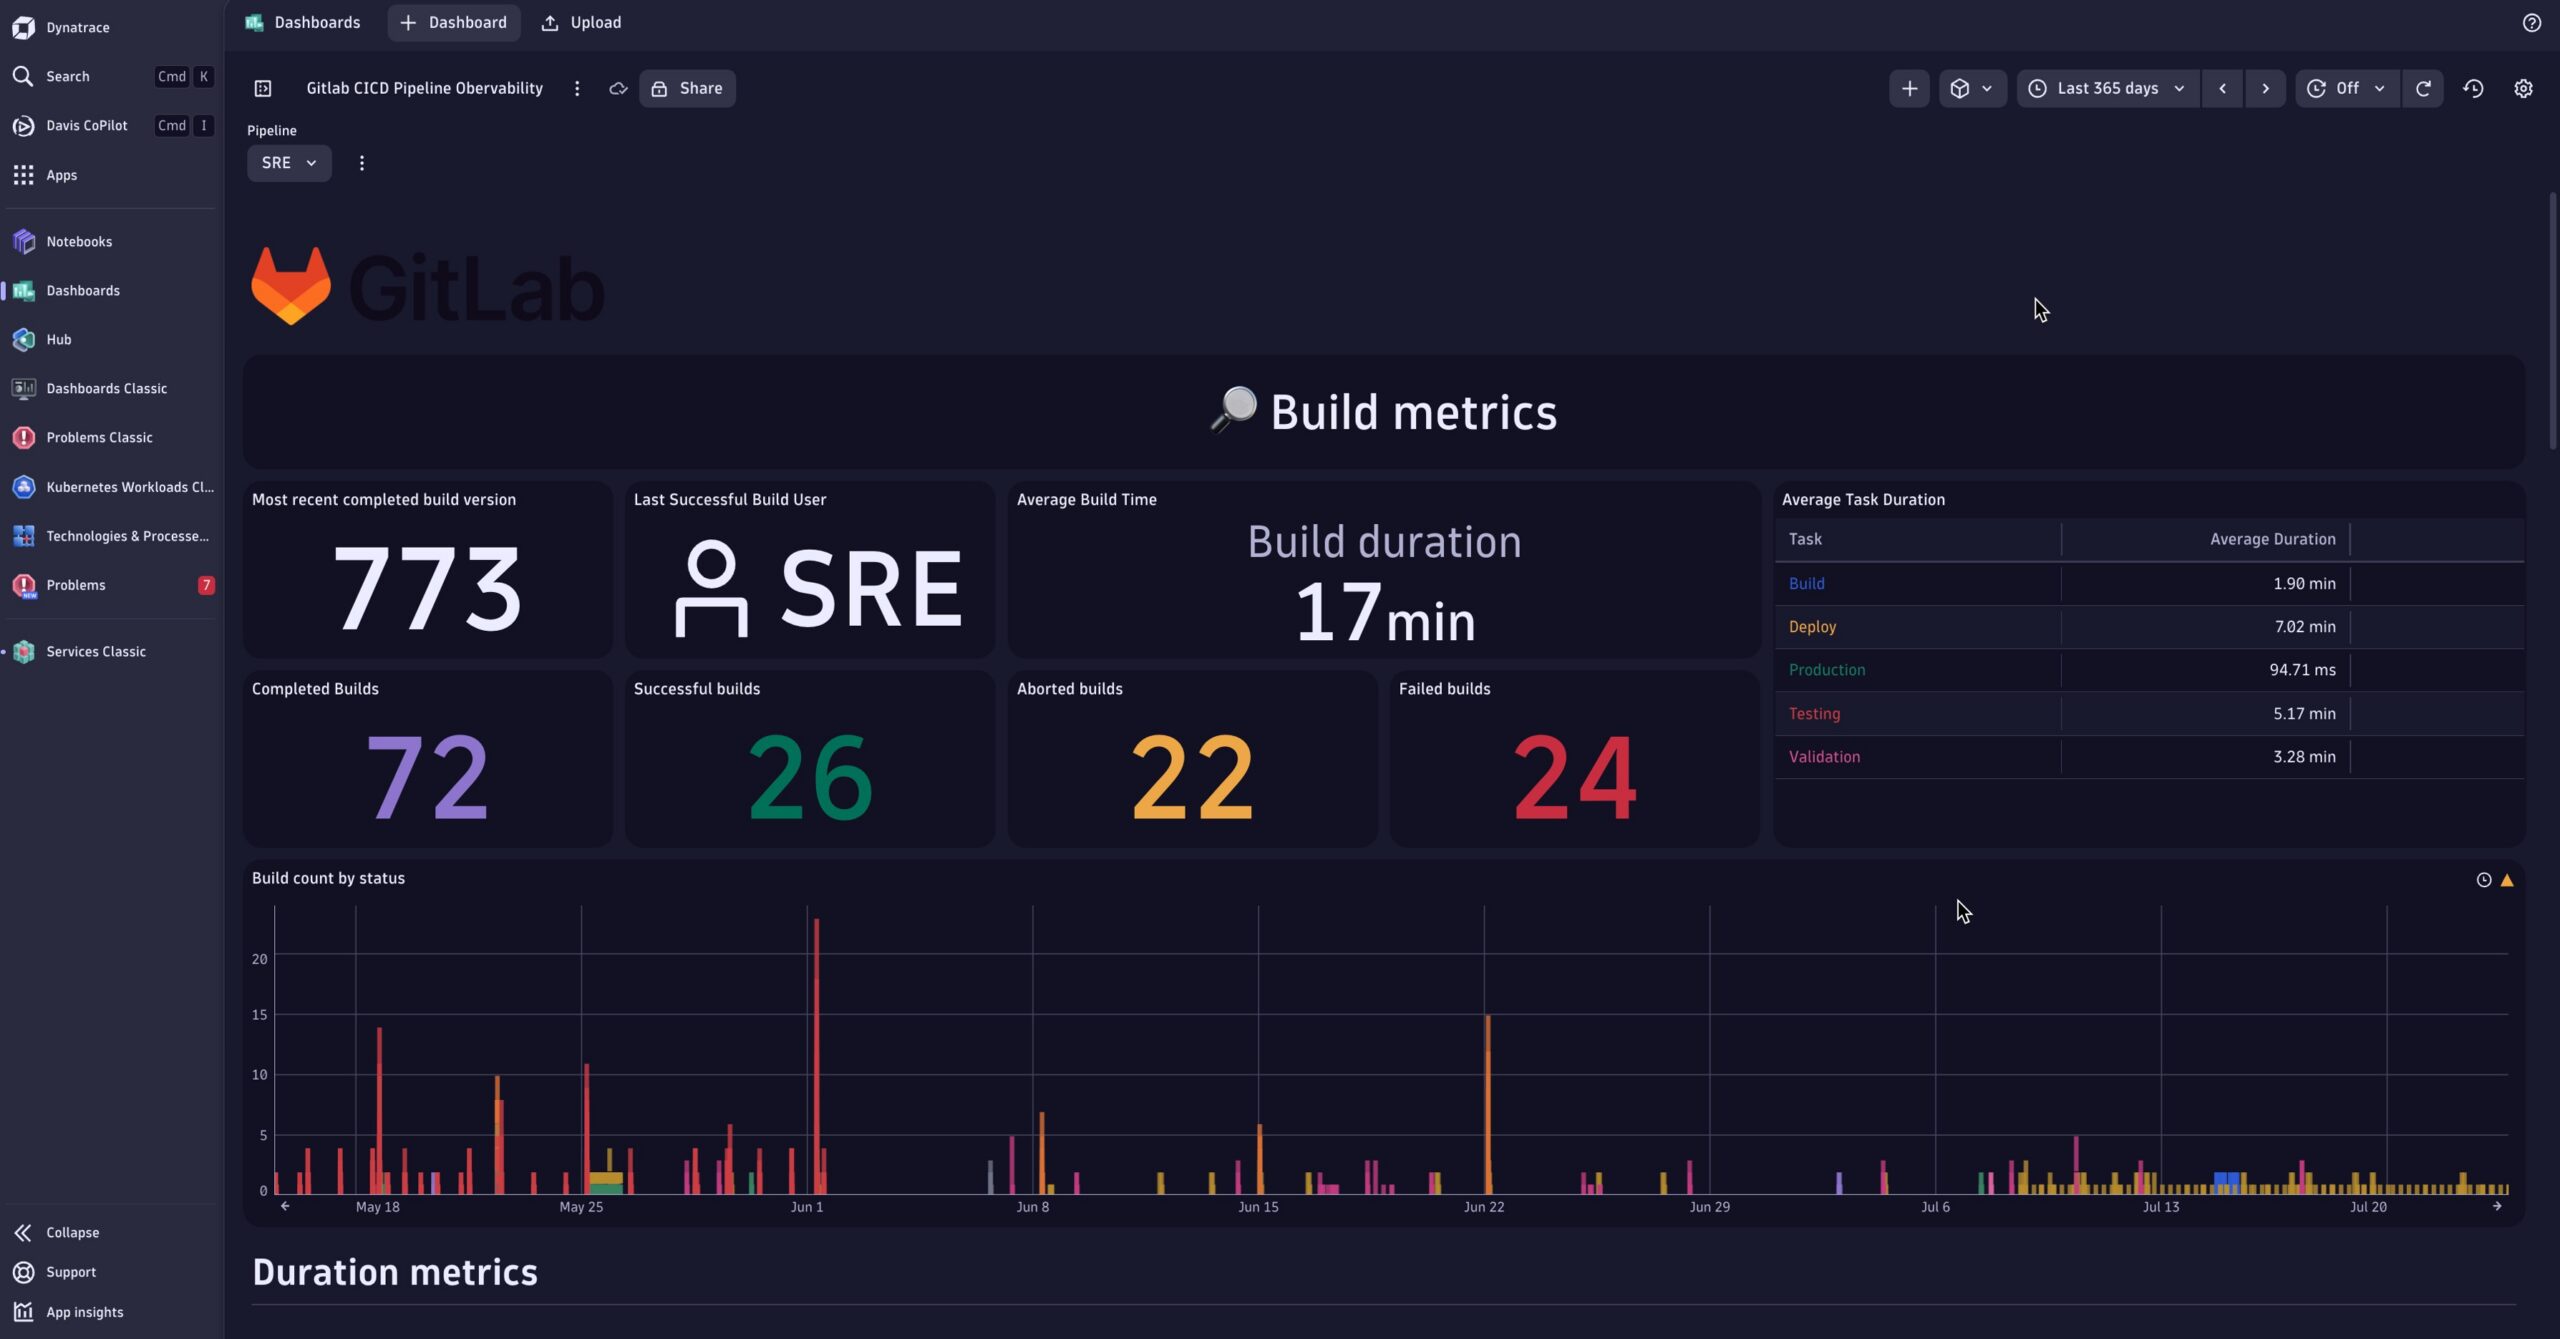Click the Jun 22 tall orange bar

click(1488, 1100)
